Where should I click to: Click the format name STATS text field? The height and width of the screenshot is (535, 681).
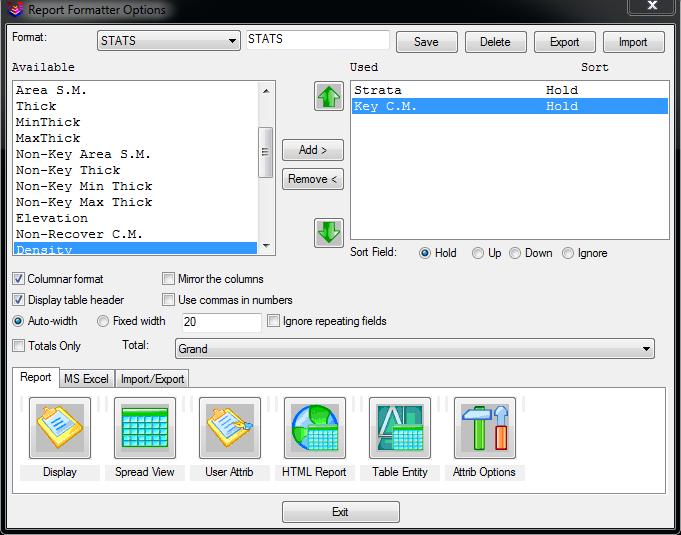click(x=318, y=40)
